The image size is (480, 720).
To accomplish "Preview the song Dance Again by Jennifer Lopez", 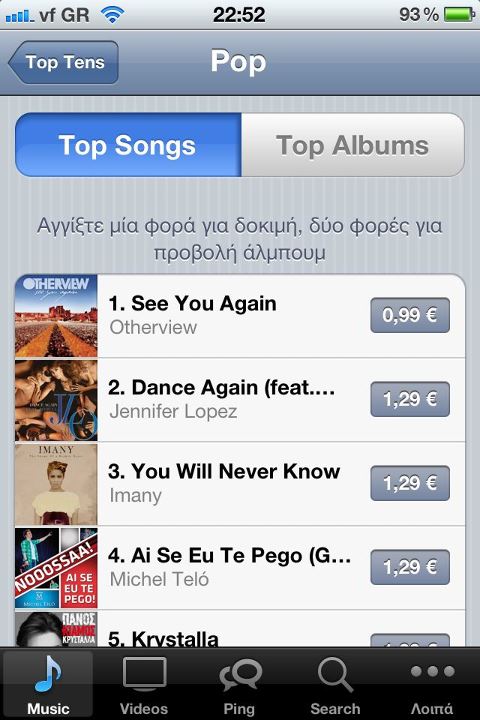I will coord(240,400).
